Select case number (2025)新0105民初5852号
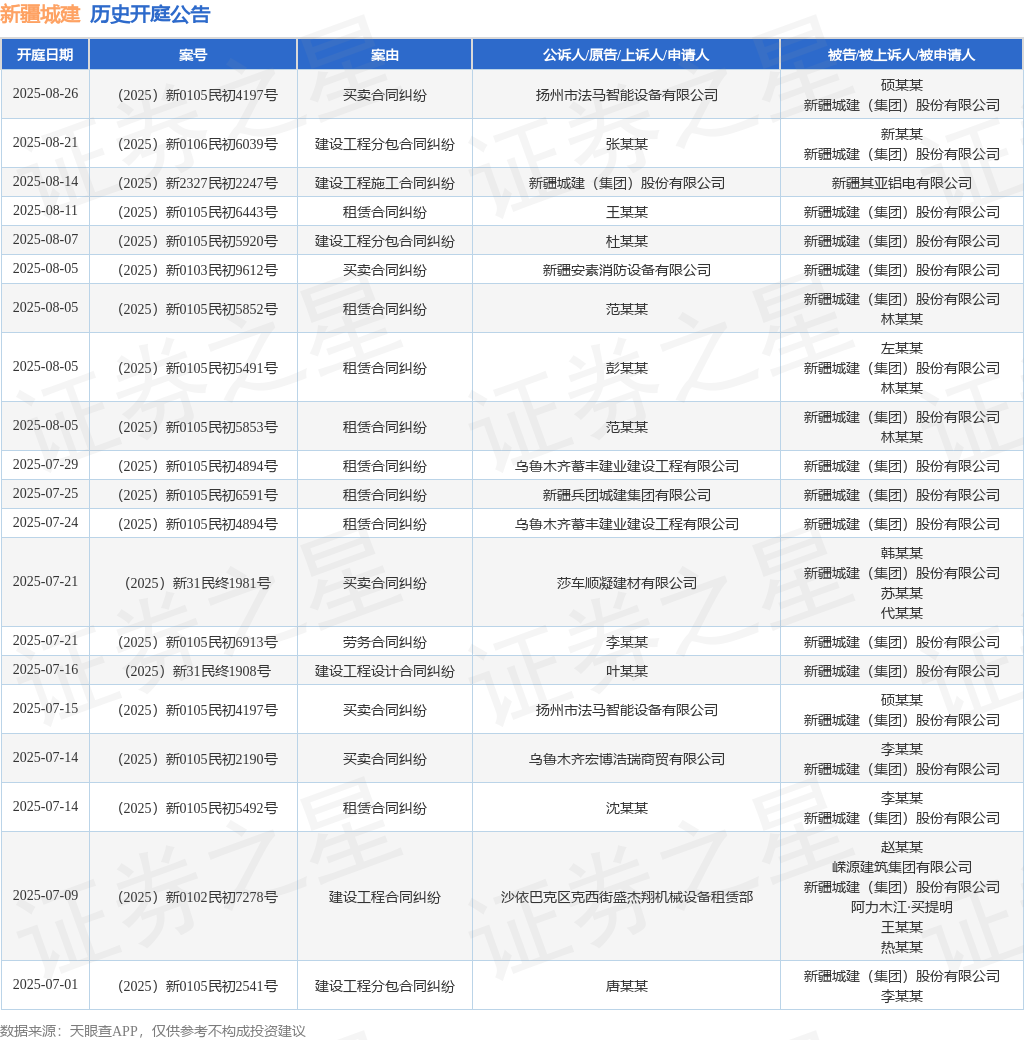Screen dimensions: 1024x1040 198,310
